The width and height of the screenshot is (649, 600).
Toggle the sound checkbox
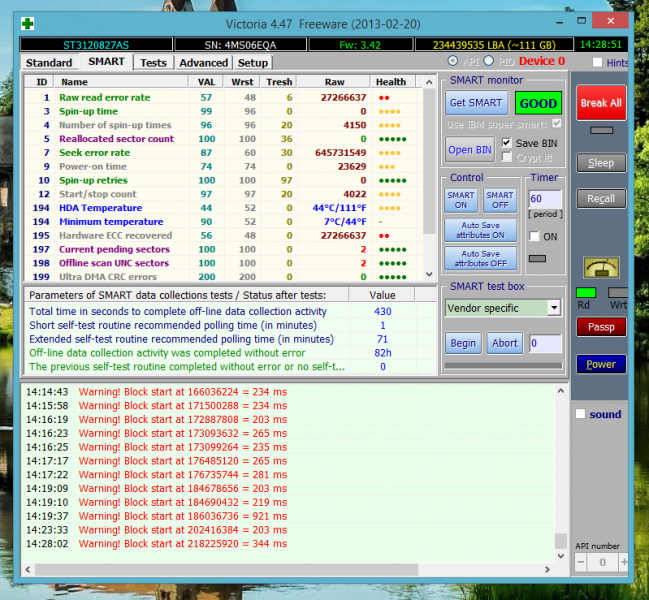pyautogui.click(x=581, y=414)
